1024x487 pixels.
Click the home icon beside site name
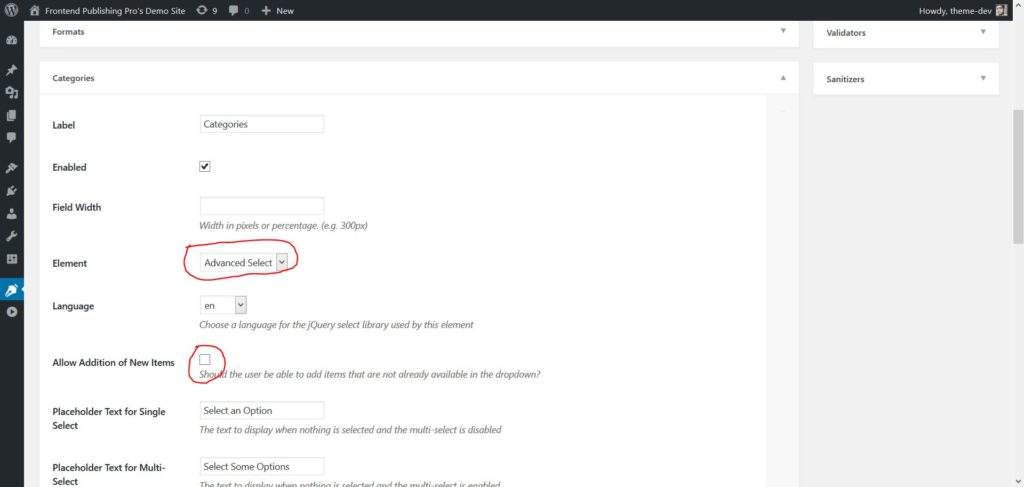(35, 10)
